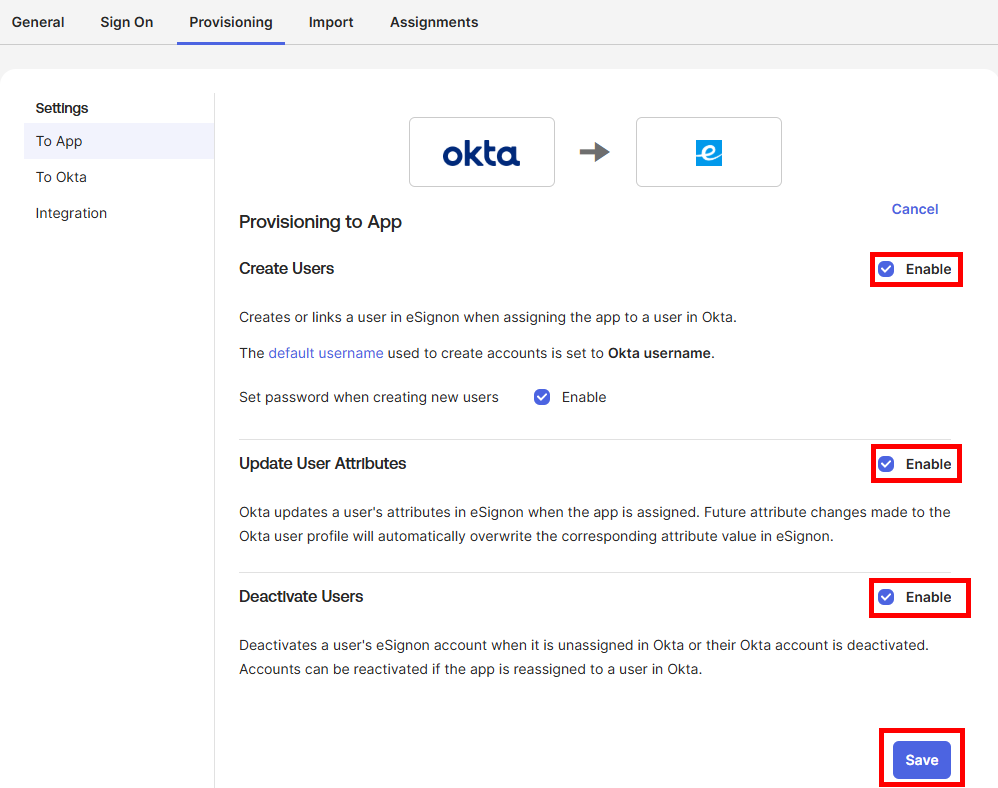Viewport: 998px width, 788px height.
Task: Click the Update User Attributes section title
Action: tap(323, 463)
